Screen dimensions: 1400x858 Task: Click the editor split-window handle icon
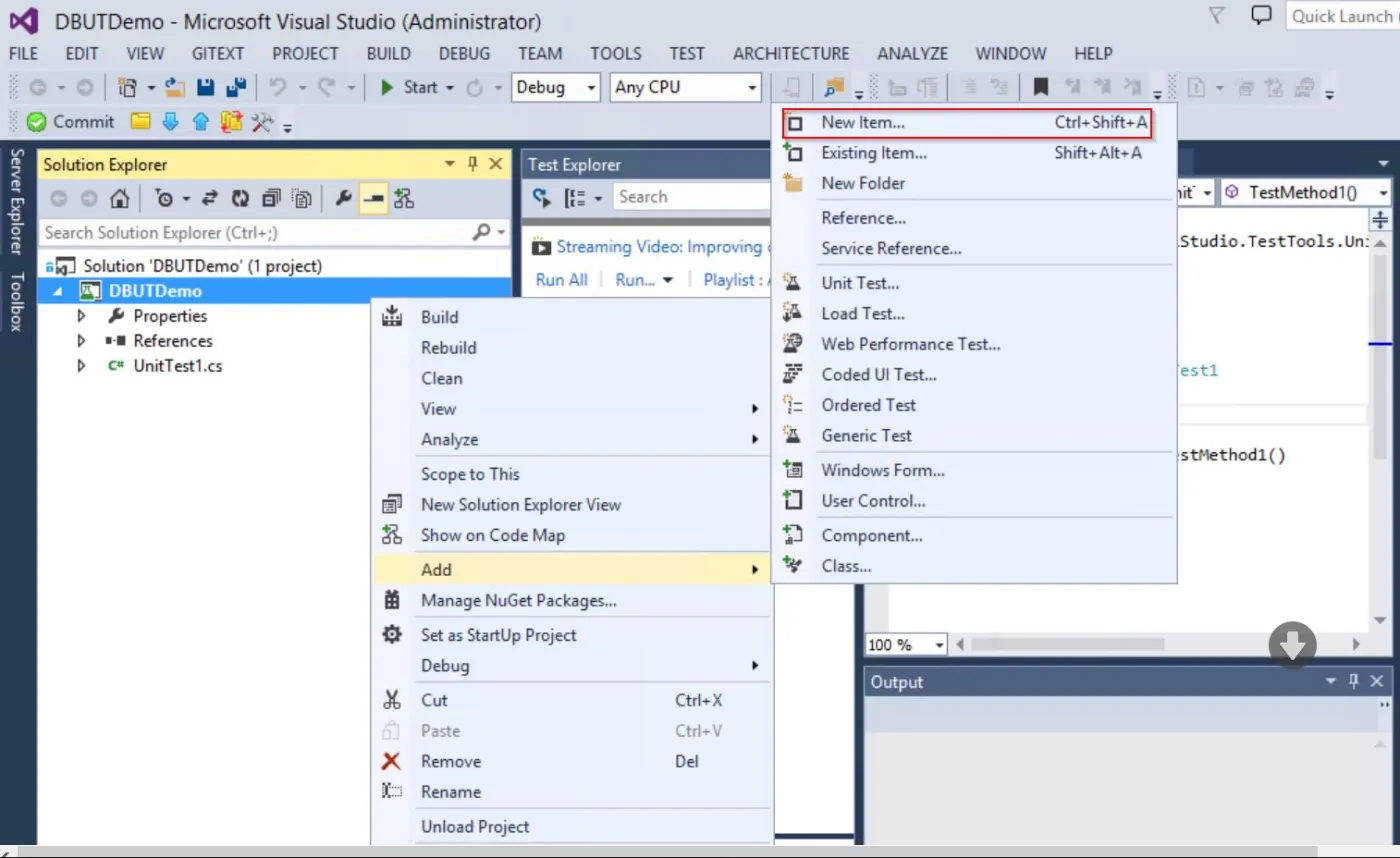[1381, 220]
